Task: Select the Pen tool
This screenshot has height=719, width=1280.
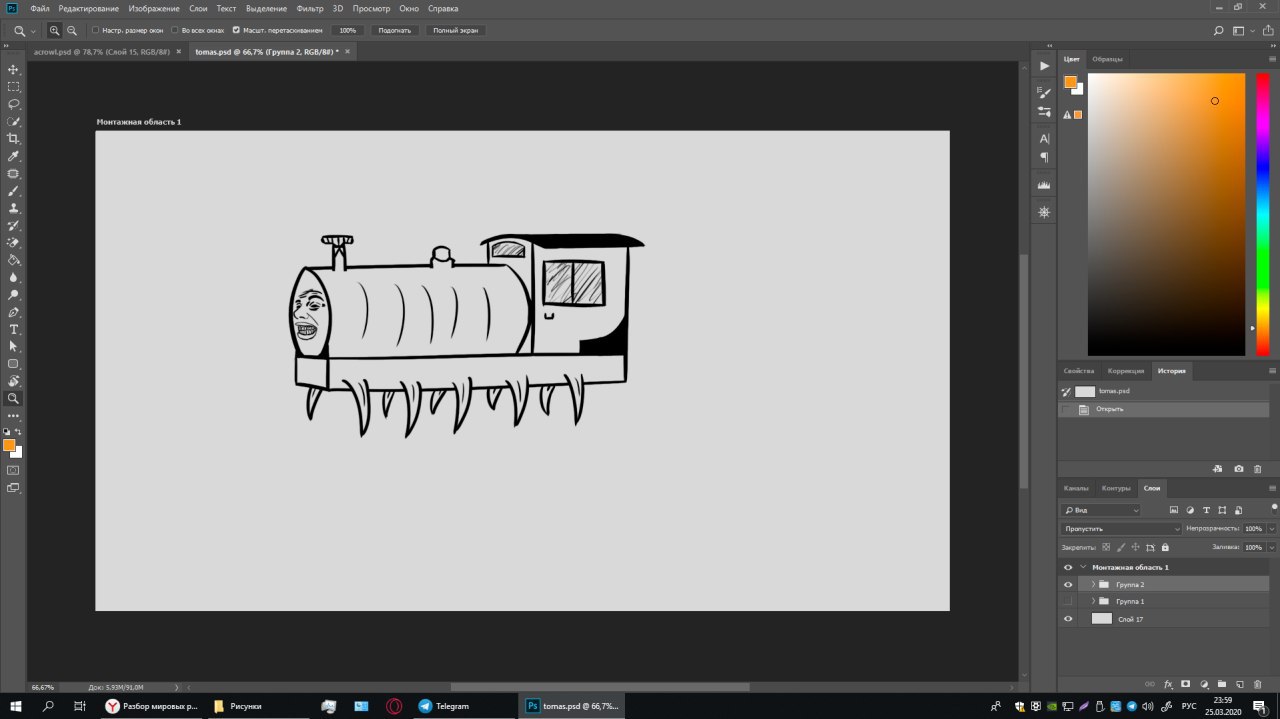Action: tap(14, 312)
